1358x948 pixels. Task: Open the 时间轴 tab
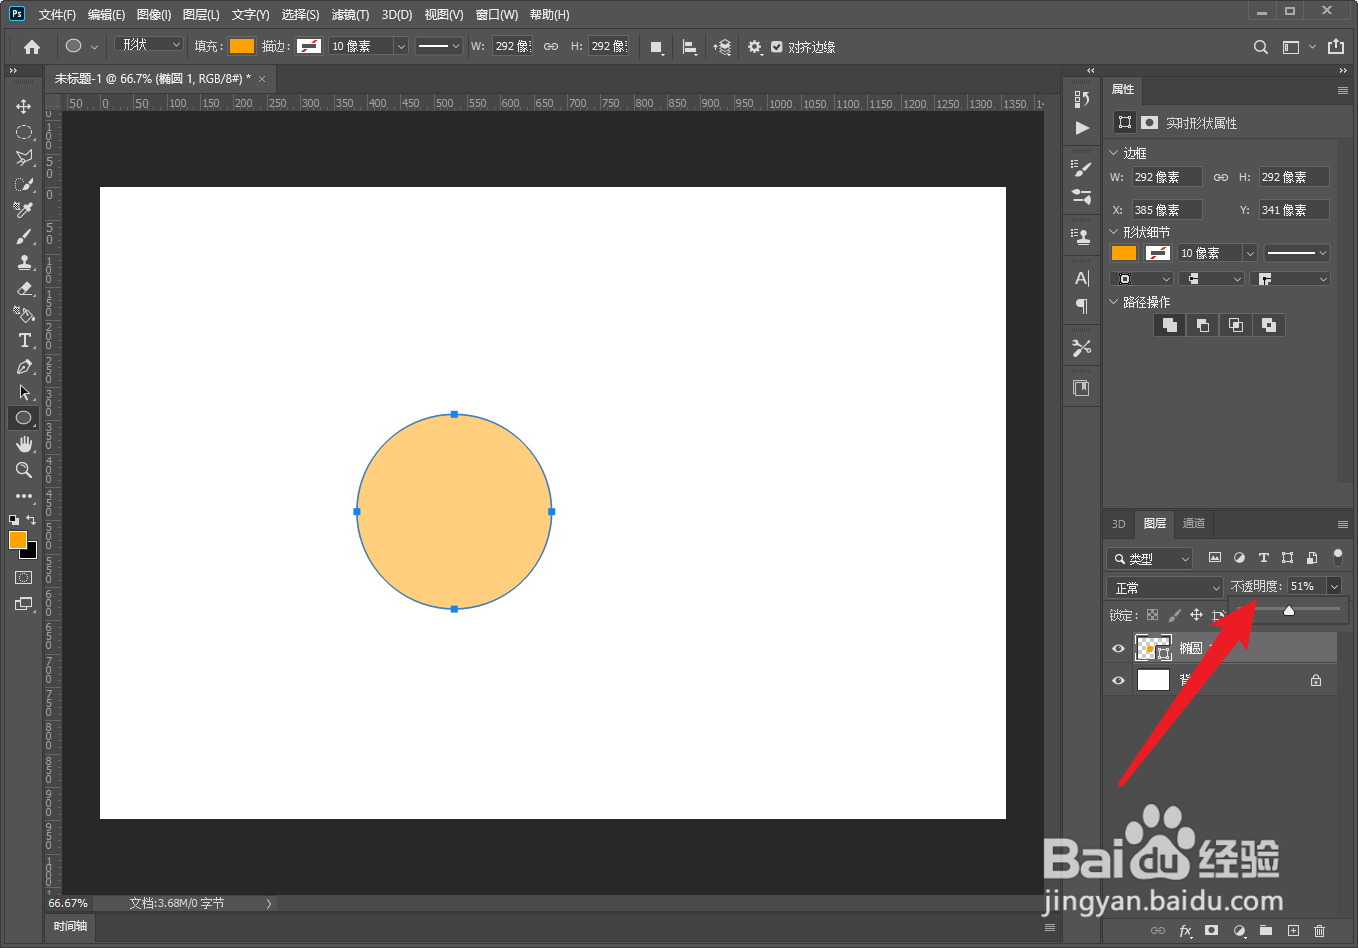pyautogui.click(x=71, y=926)
